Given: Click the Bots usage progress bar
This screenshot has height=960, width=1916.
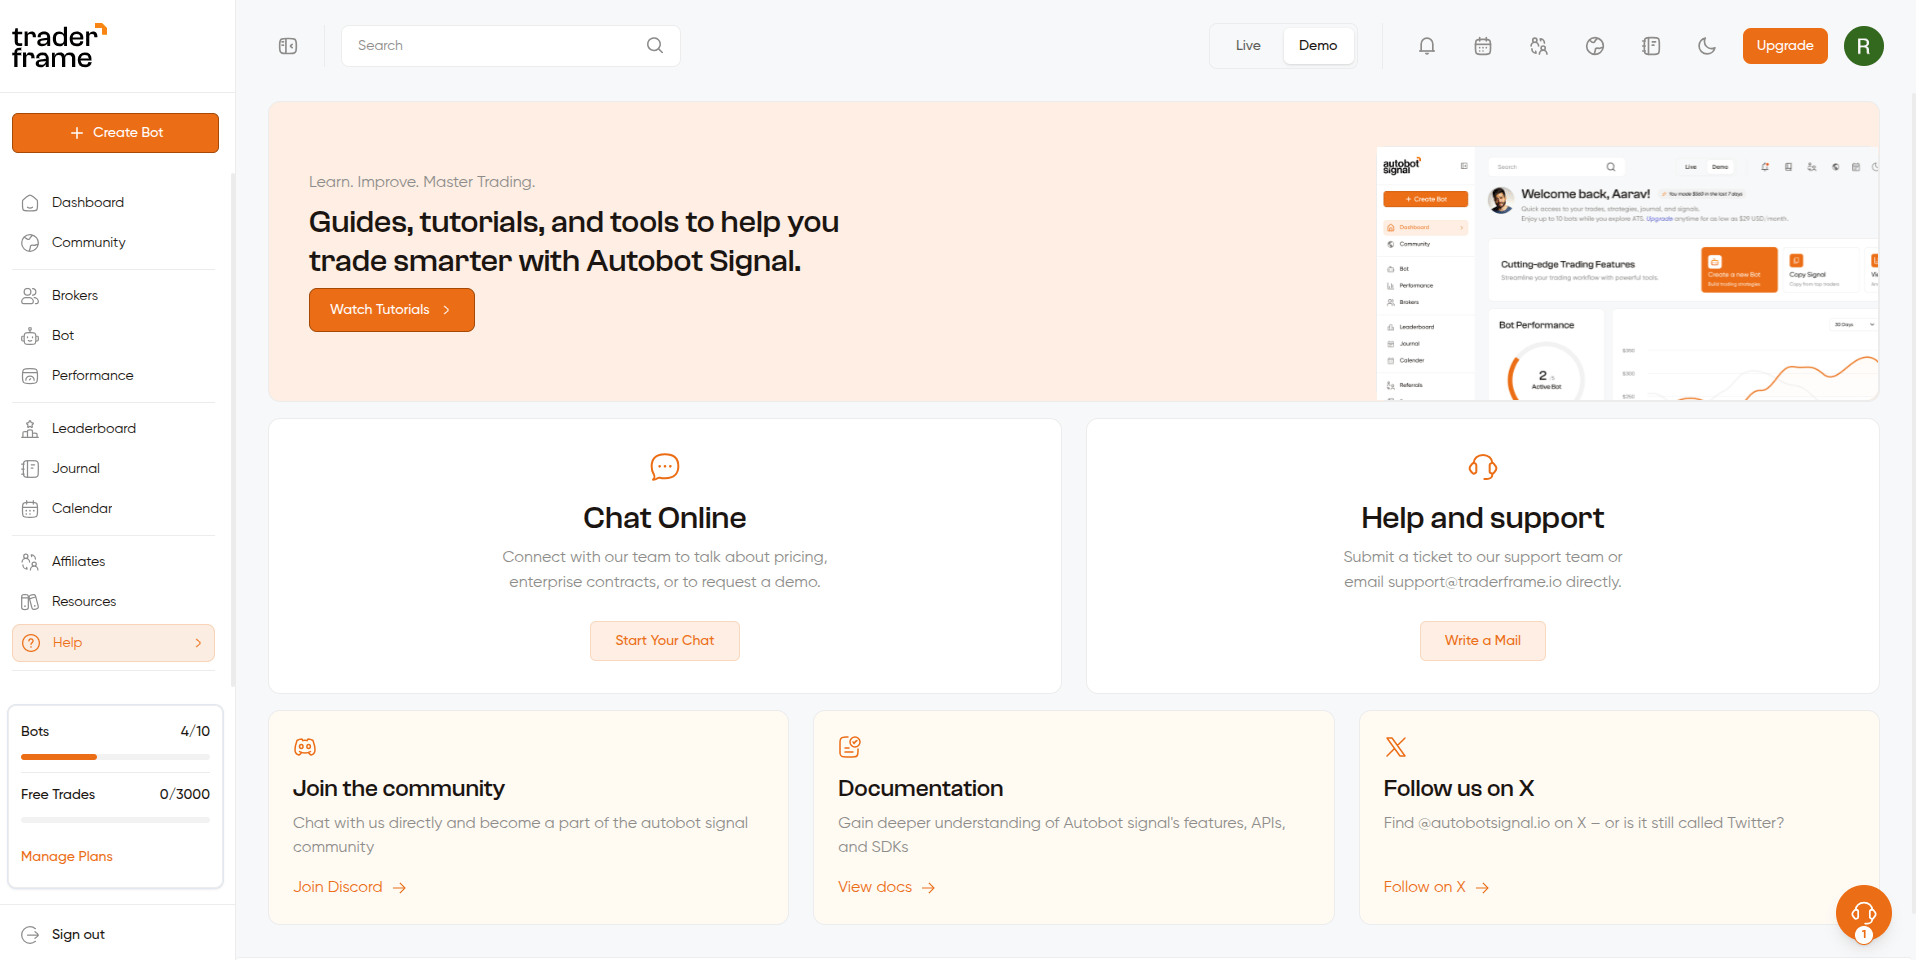Looking at the screenshot, I should [115, 757].
